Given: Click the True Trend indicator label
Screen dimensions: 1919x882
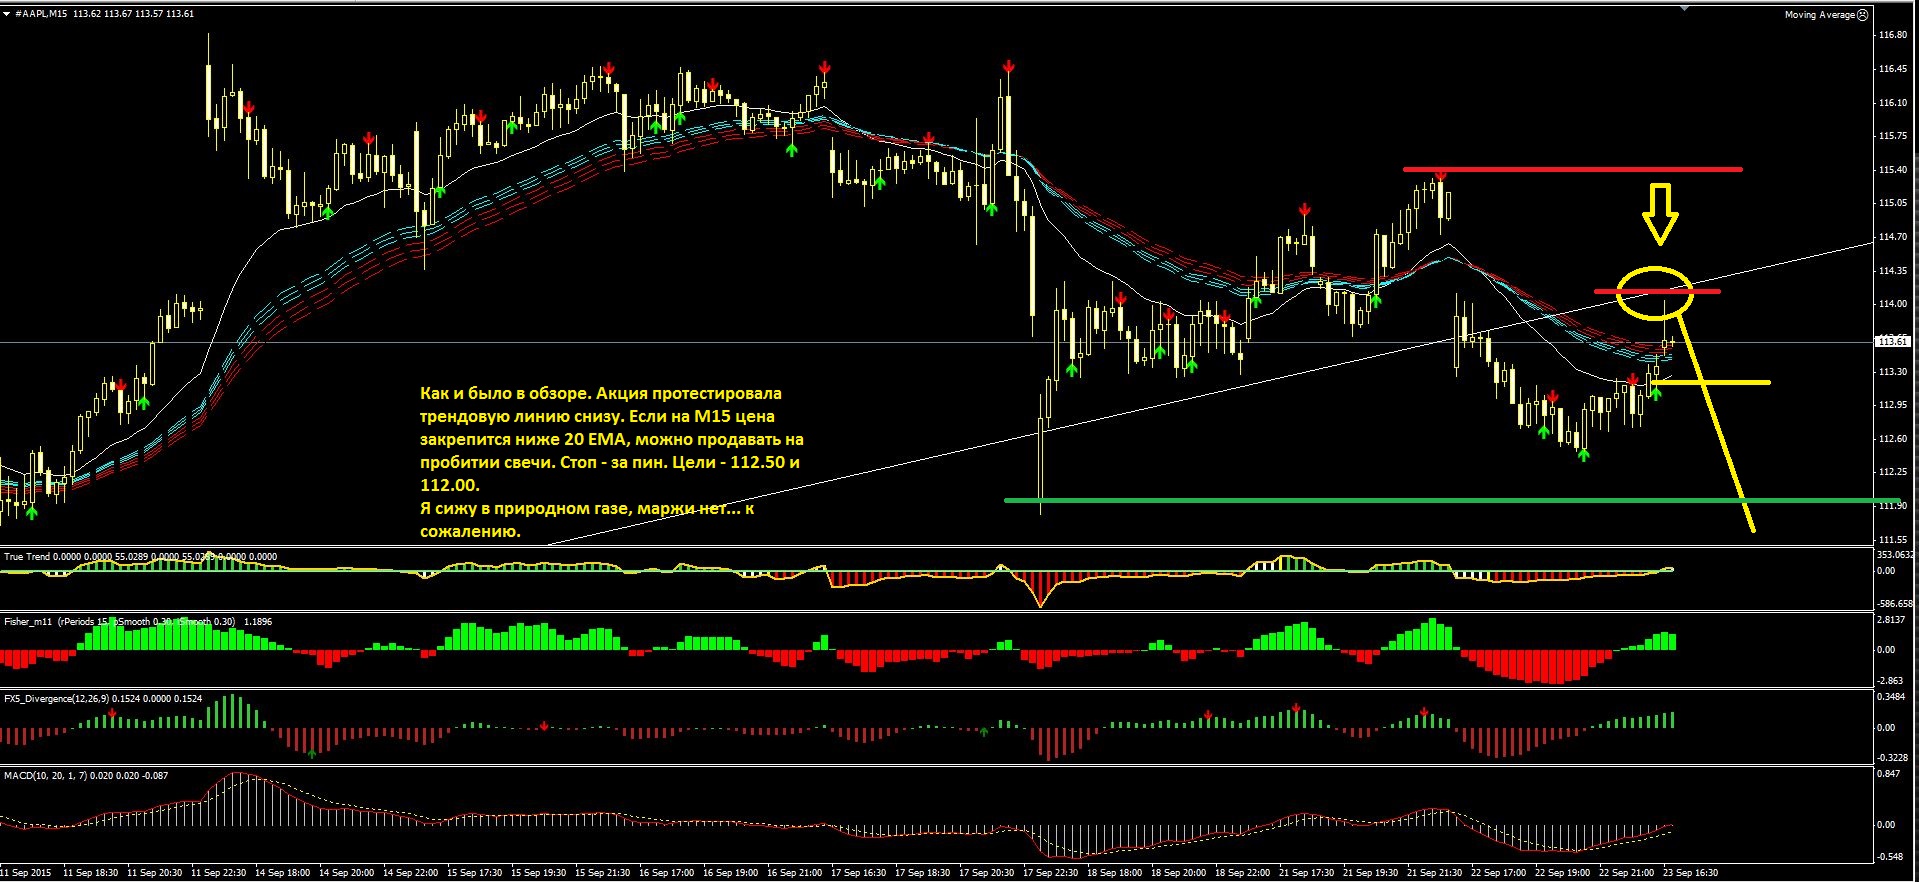Looking at the screenshot, I should (27, 557).
